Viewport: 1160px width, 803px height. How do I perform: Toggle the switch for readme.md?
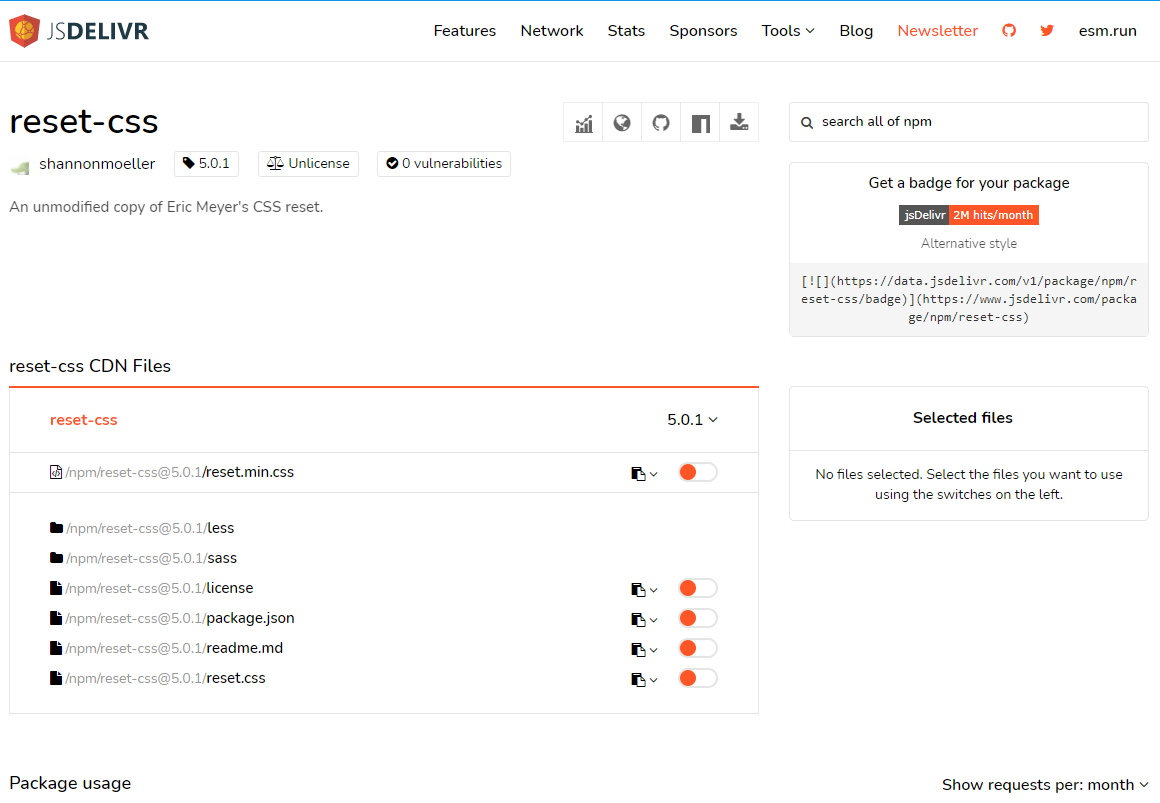click(698, 648)
